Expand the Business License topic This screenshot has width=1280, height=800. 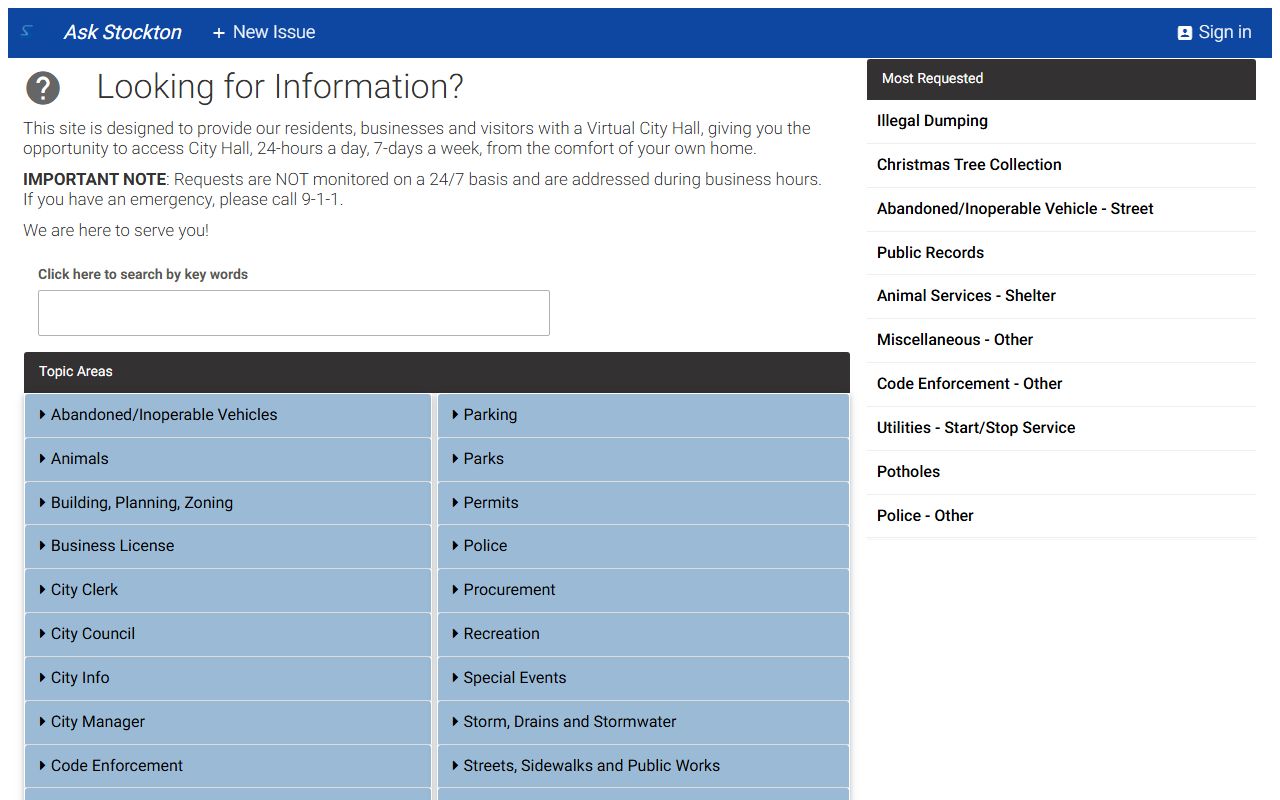pyautogui.click(x=228, y=546)
